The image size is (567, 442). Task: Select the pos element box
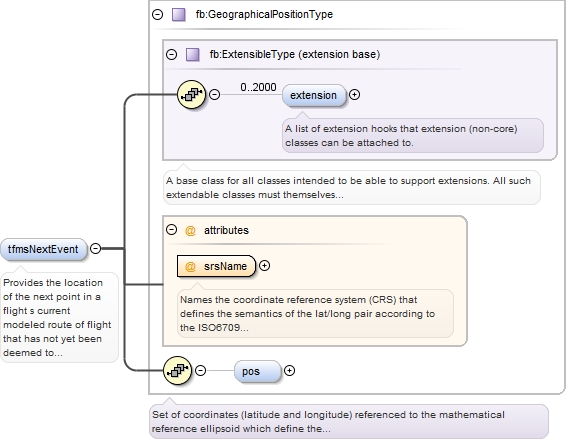tap(257, 371)
